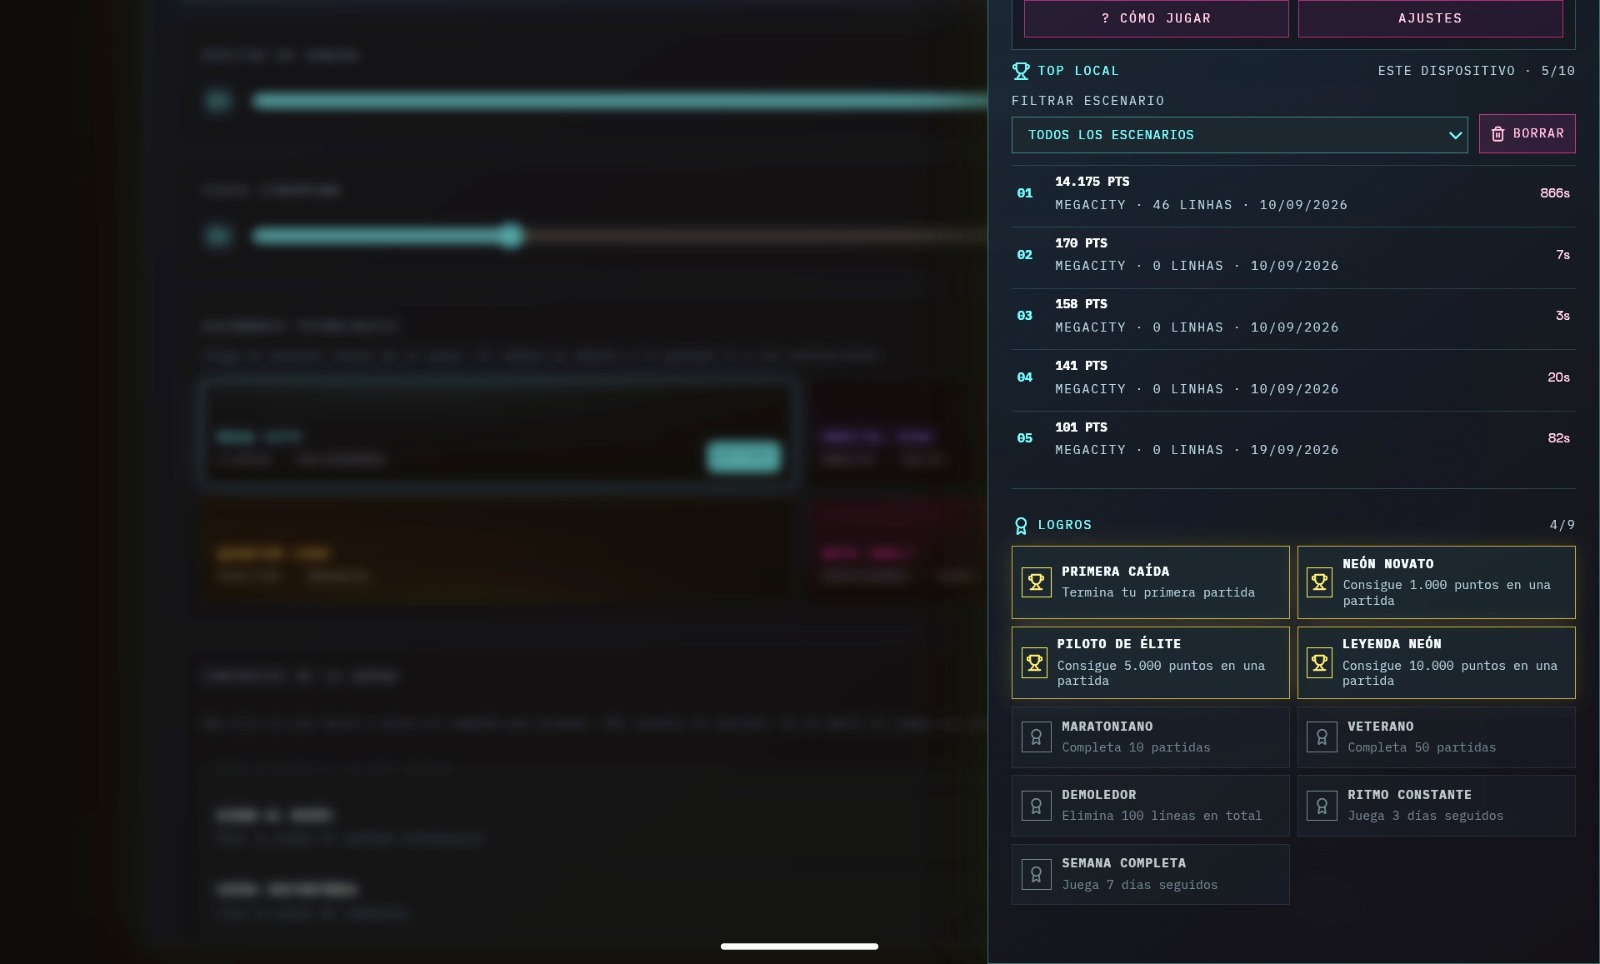Click rank number "01" in the leaderboard
1600x964 pixels.
pos(1025,193)
